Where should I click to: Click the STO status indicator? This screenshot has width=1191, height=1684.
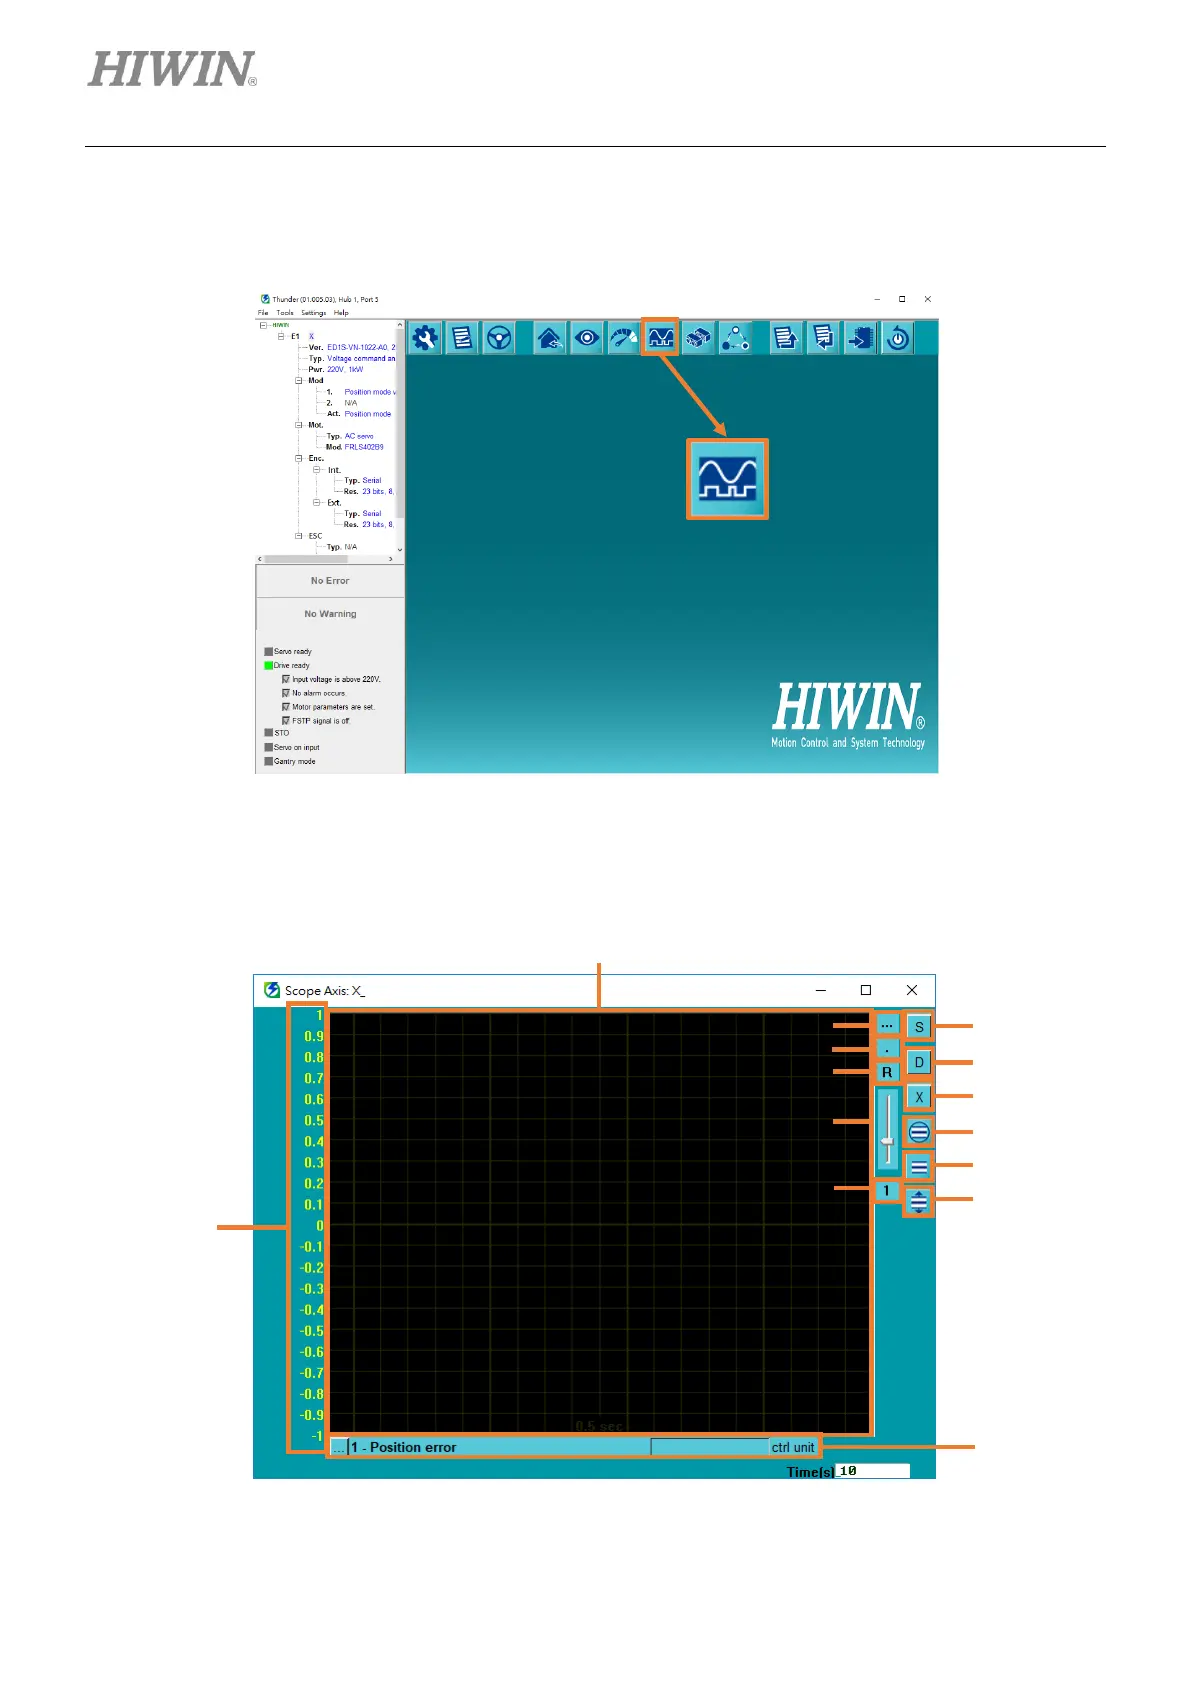click(x=268, y=733)
